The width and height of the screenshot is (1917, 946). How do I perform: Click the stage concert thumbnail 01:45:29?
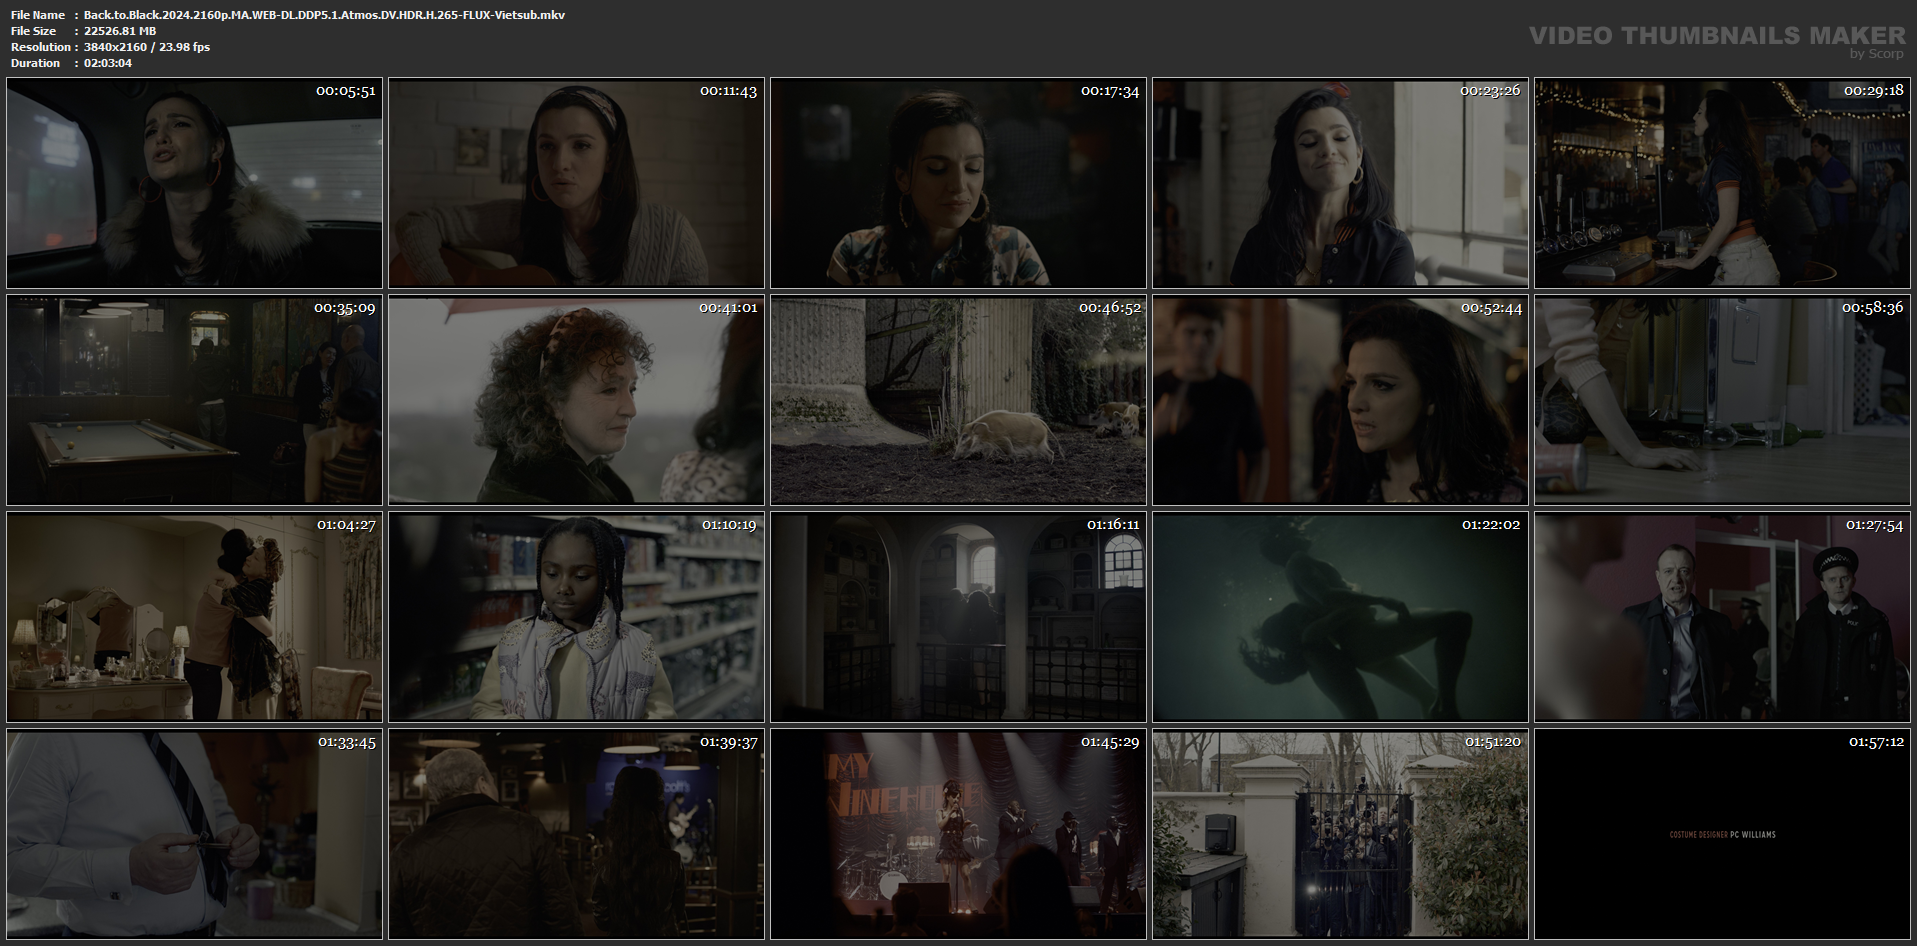coord(958,834)
